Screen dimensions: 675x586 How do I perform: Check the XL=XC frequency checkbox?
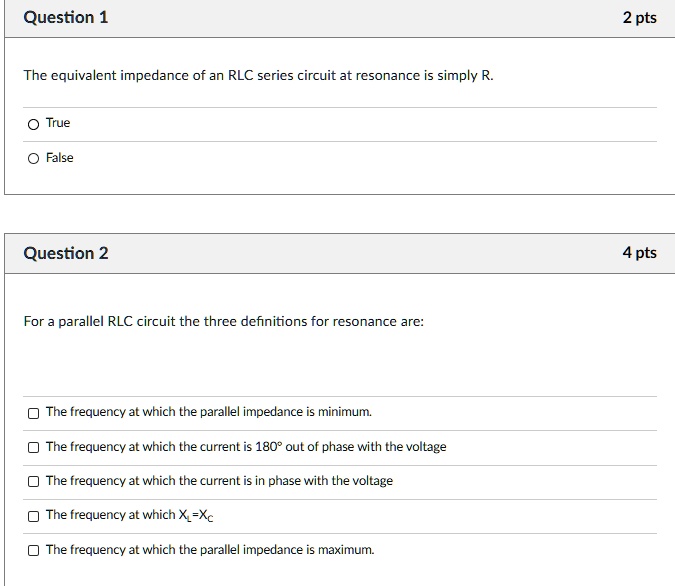[x=34, y=516]
